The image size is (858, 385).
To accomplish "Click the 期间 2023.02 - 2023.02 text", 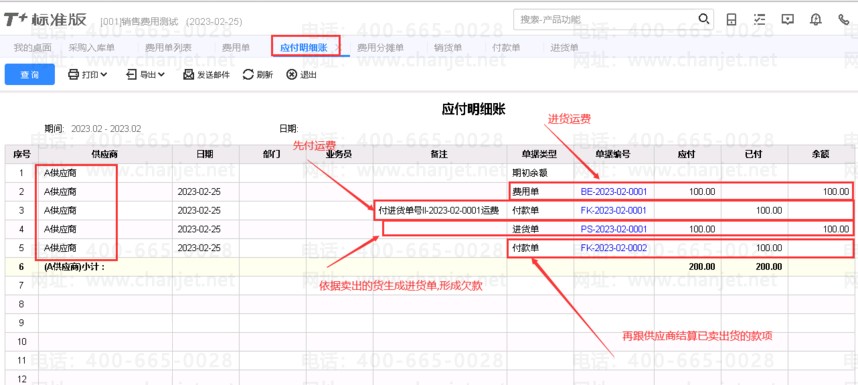I will 92,129.
